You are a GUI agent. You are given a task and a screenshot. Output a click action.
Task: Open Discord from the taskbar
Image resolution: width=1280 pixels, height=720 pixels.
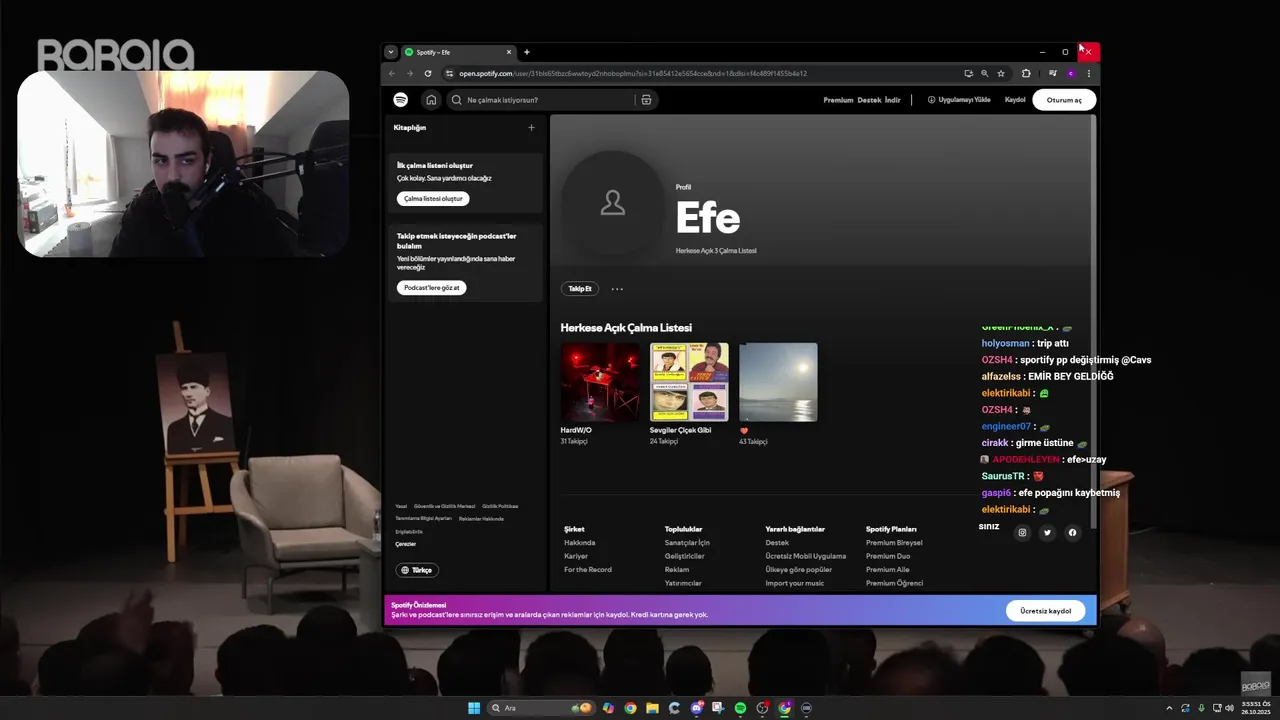pyautogui.click(x=696, y=708)
